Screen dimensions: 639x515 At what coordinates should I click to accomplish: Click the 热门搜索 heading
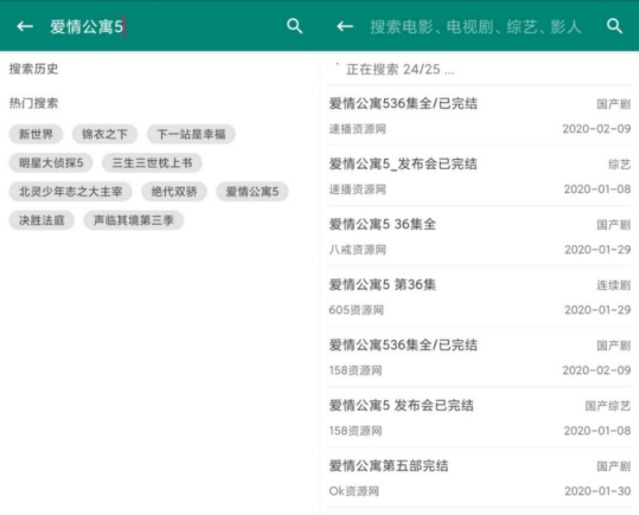(x=34, y=103)
